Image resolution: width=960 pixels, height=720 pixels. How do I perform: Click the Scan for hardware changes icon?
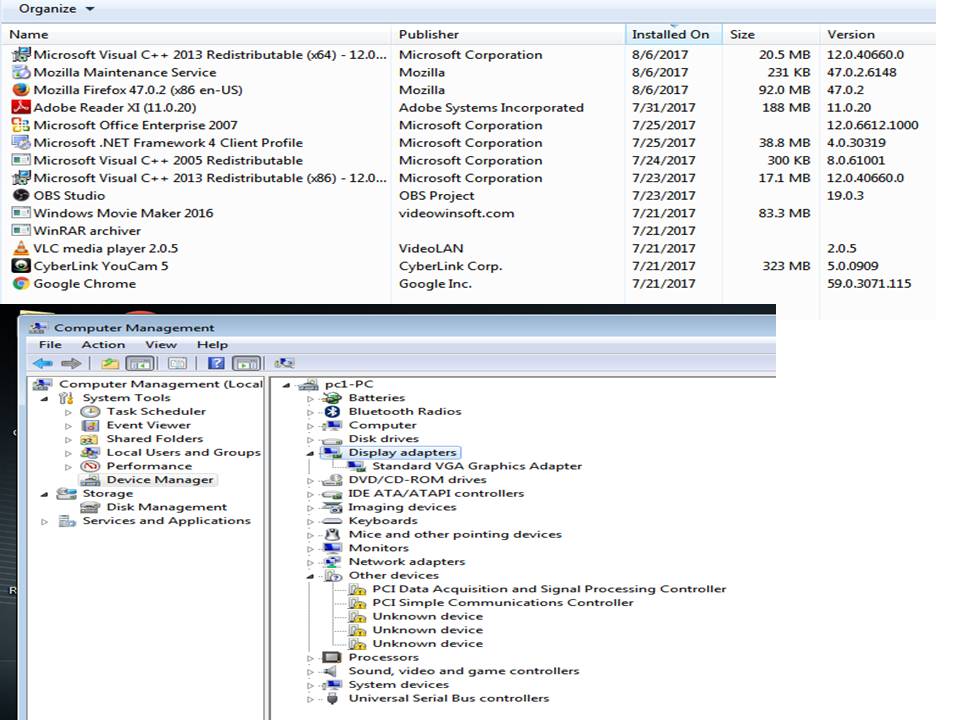pos(284,363)
